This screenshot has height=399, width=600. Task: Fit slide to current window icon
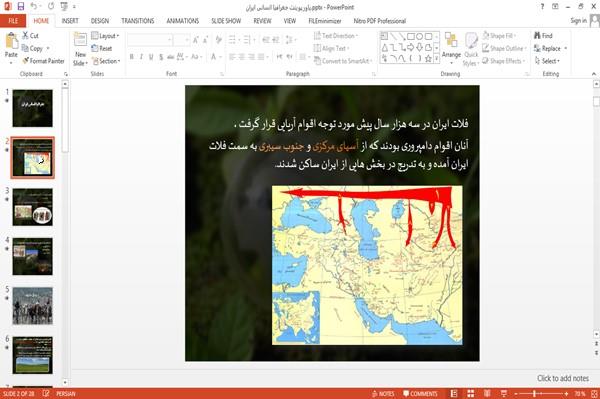pyautogui.click(x=594, y=393)
